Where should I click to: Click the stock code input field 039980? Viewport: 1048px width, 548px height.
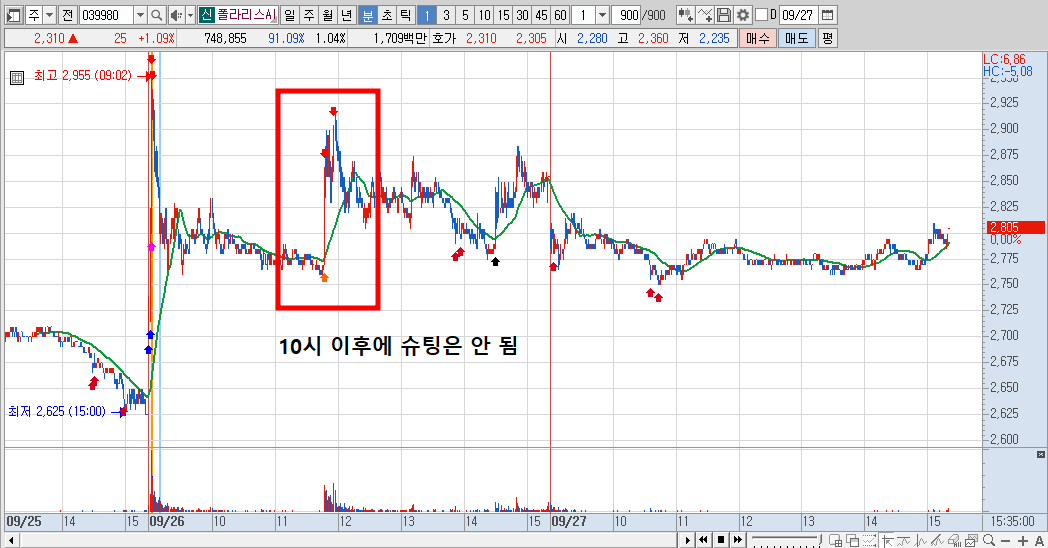[x=106, y=15]
